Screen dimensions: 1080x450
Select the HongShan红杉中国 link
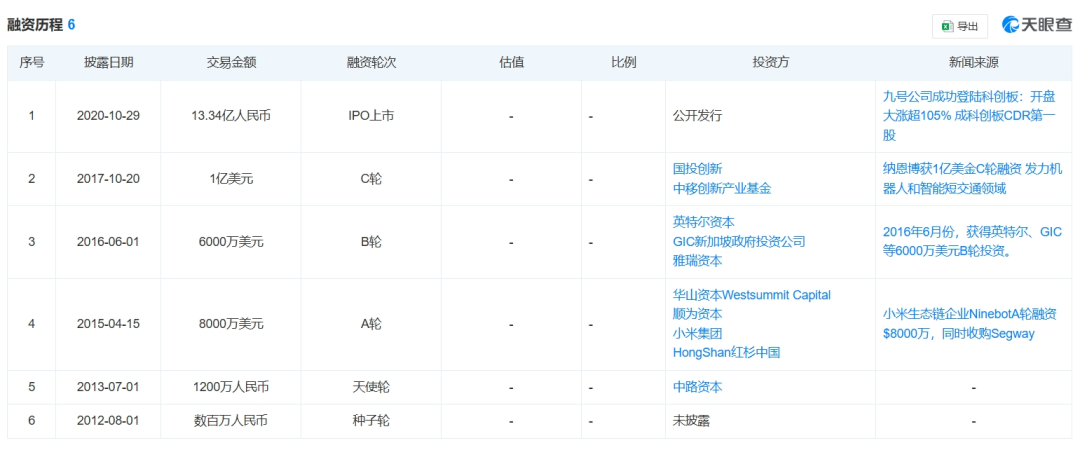click(x=726, y=352)
